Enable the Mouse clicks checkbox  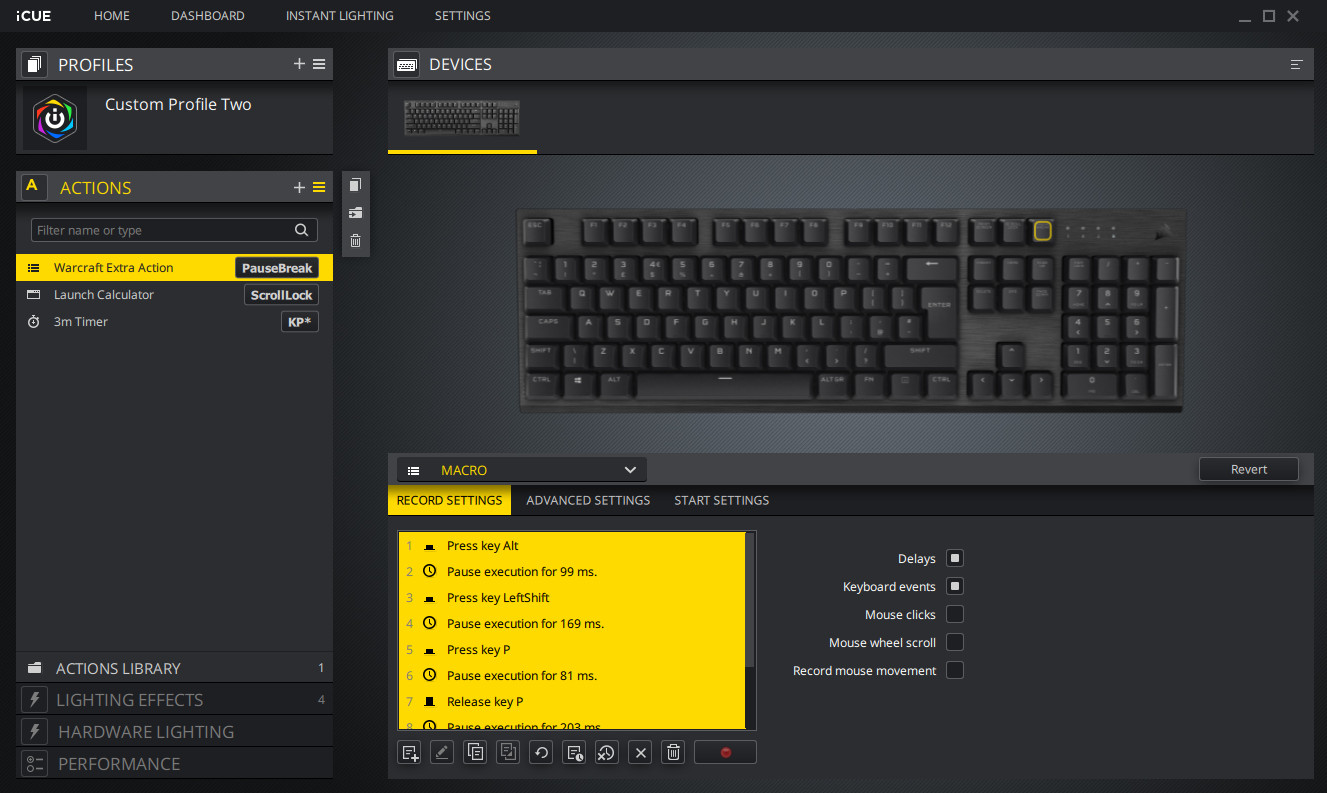coord(955,614)
